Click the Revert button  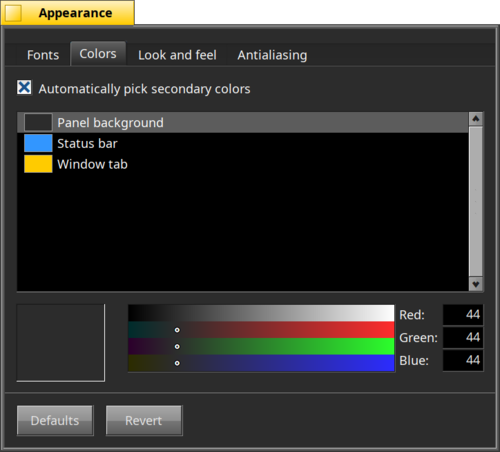tap(144, 421)
